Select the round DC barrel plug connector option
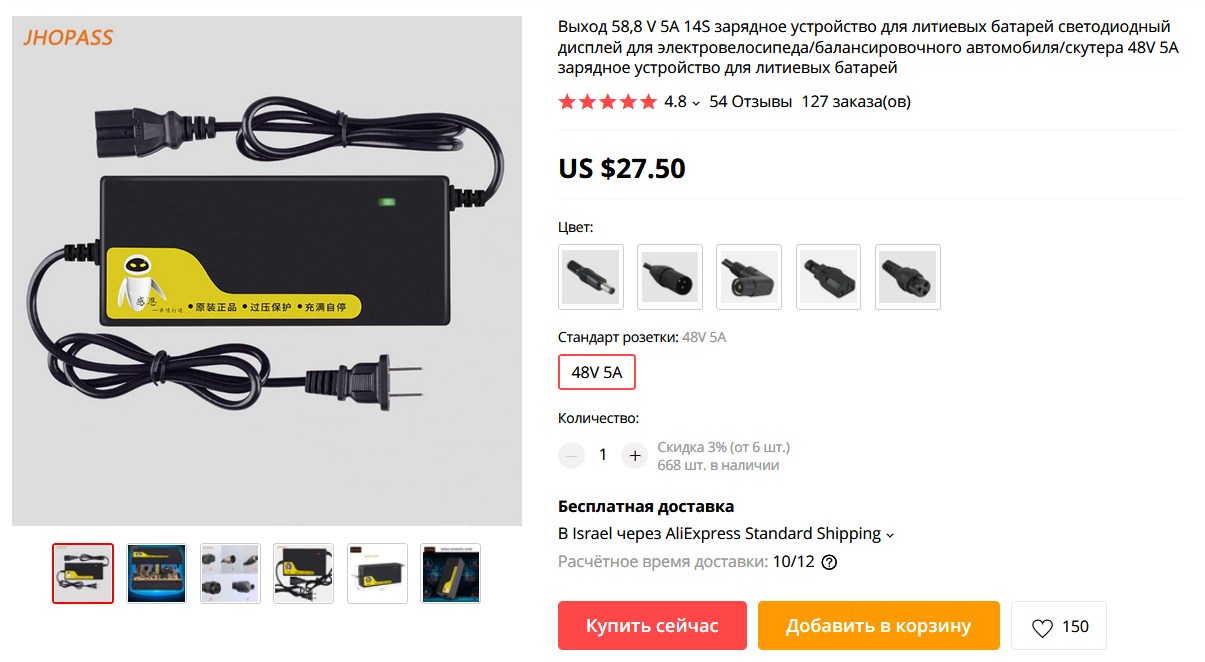Image resolution: width=1205 pixels, height=662 pixels. point(591,277)
